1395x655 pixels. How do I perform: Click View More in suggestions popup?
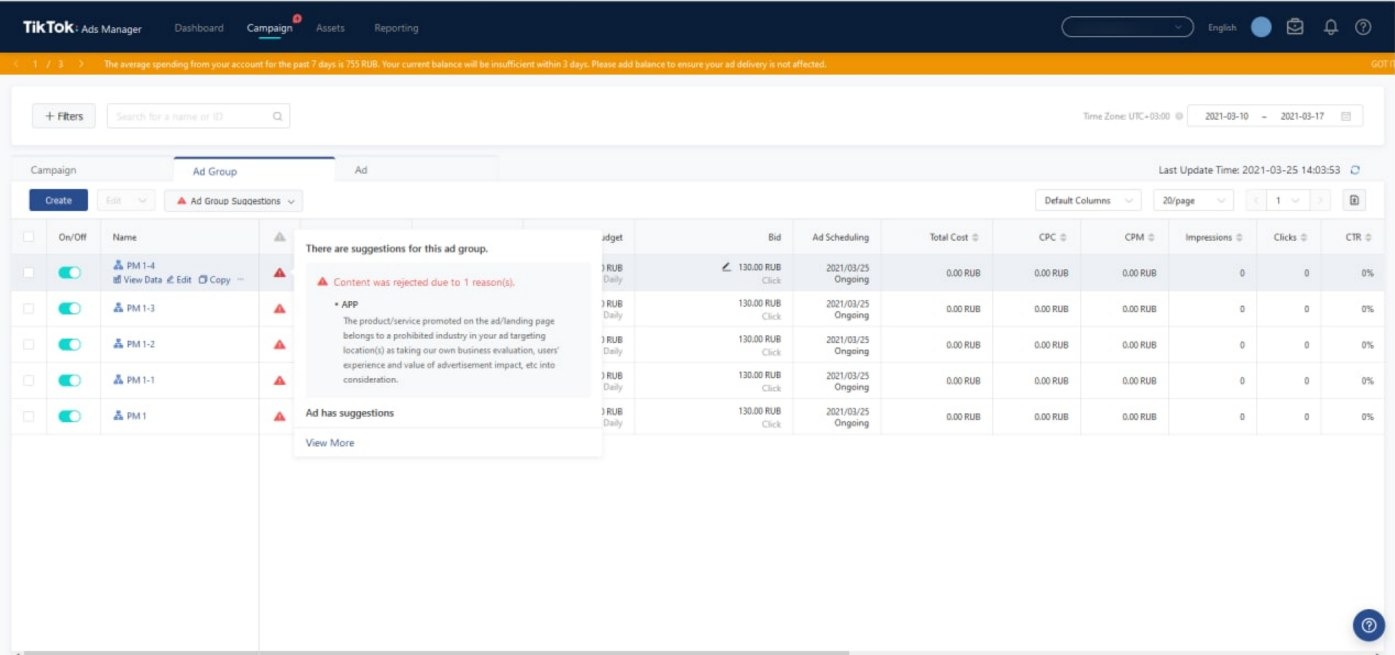330,443
